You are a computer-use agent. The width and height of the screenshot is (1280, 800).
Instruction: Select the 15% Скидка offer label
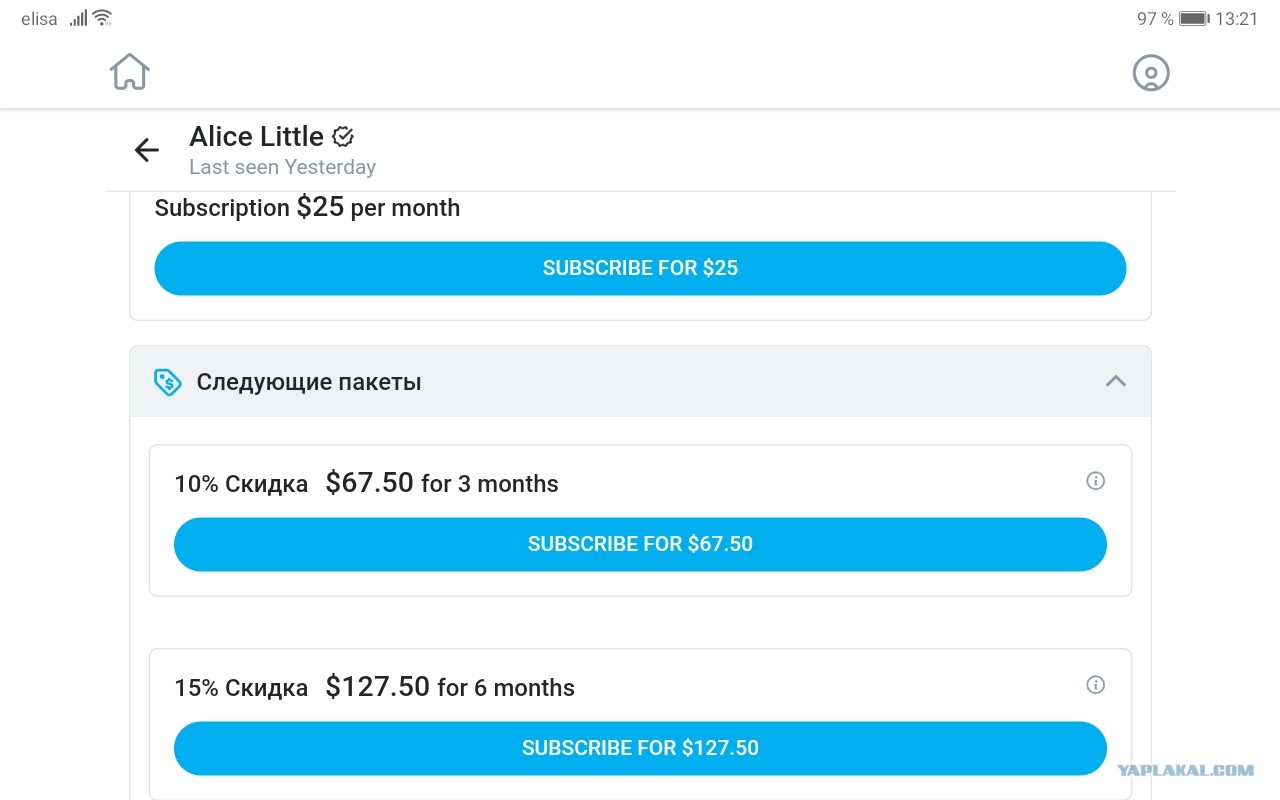(241, 688)
